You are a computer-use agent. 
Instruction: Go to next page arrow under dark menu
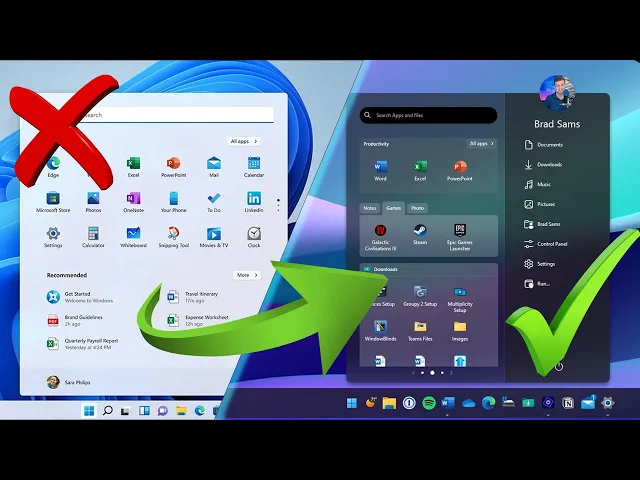pyautogui.click(x=451, y=373)
